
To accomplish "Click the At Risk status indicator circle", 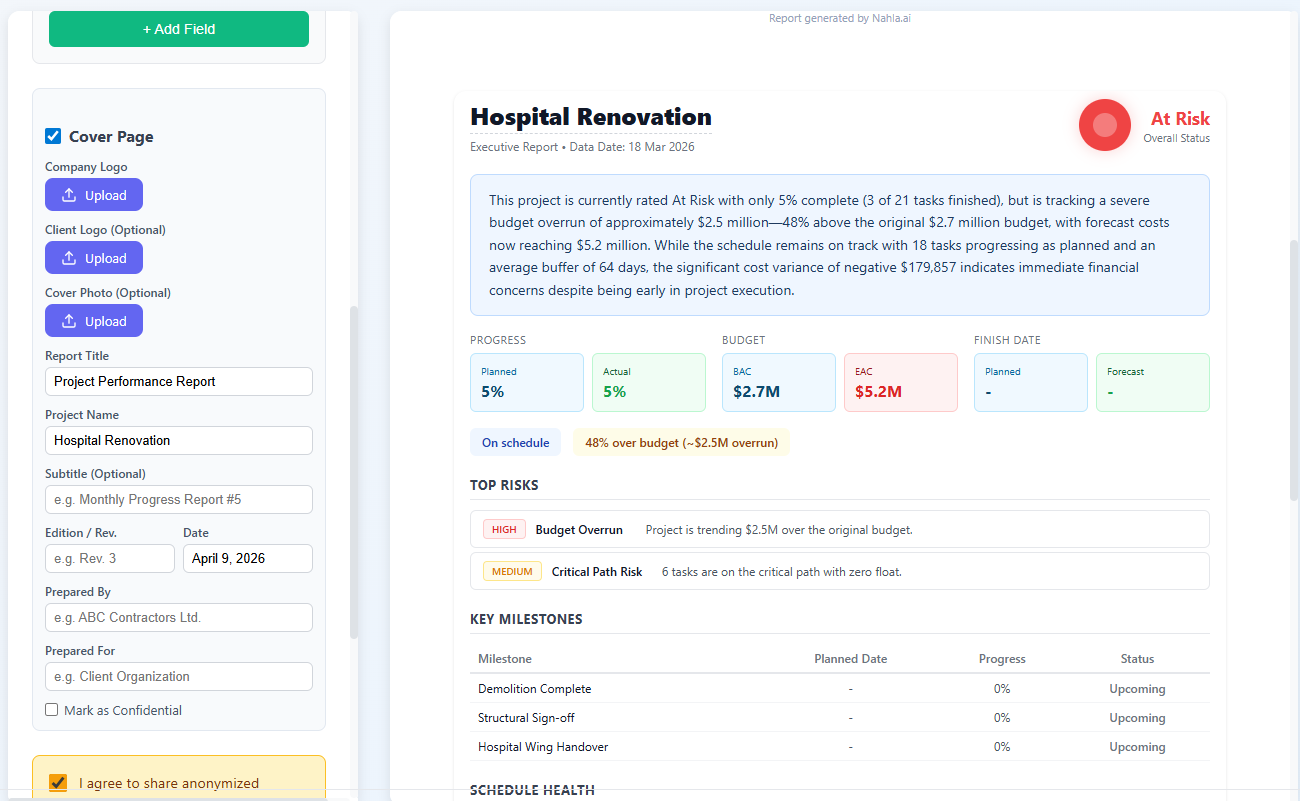I will coord(1105,125).
